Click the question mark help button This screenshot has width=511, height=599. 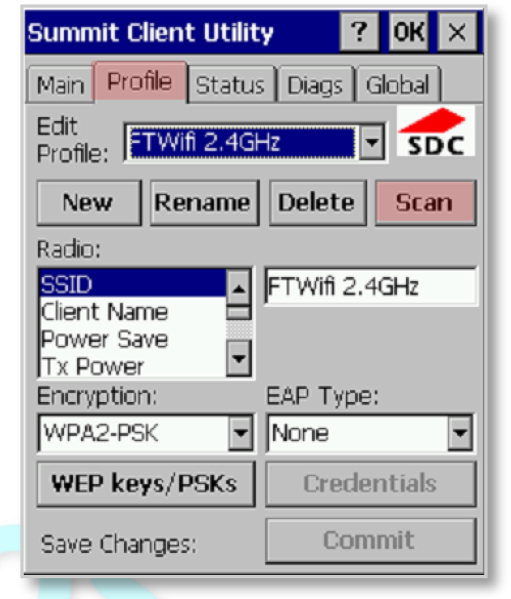coord(359,32)
